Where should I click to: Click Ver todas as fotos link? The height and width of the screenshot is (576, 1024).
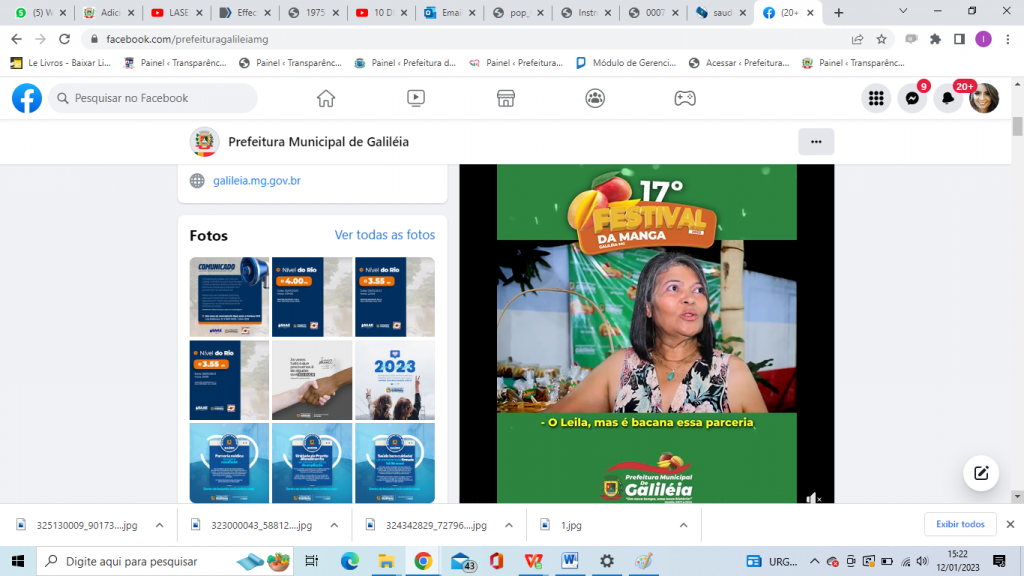pyautogui.click(x=385, y=235)
